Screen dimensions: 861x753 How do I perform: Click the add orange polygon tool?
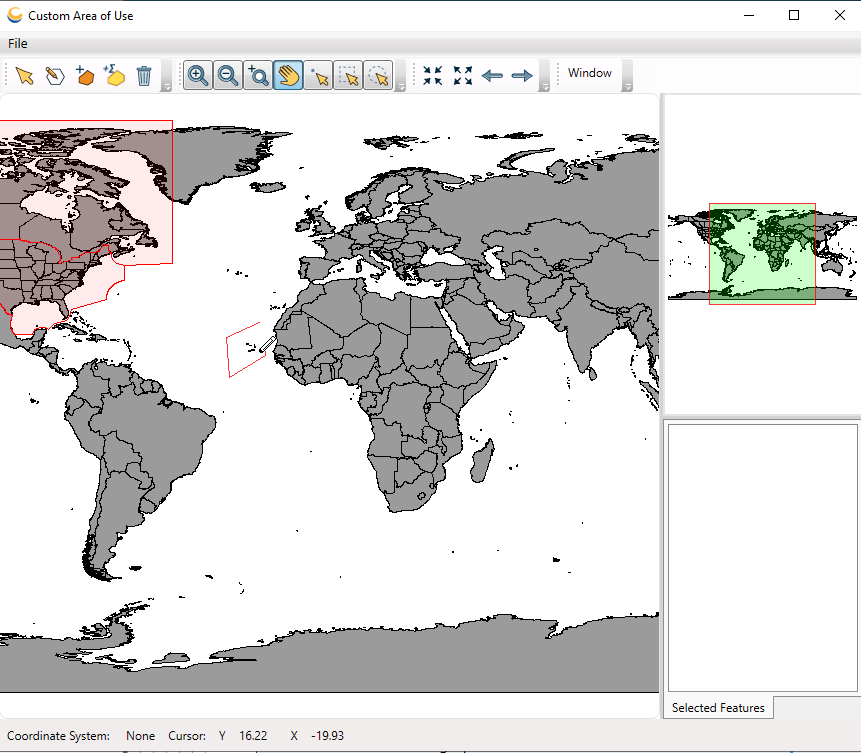coord(85,76)
